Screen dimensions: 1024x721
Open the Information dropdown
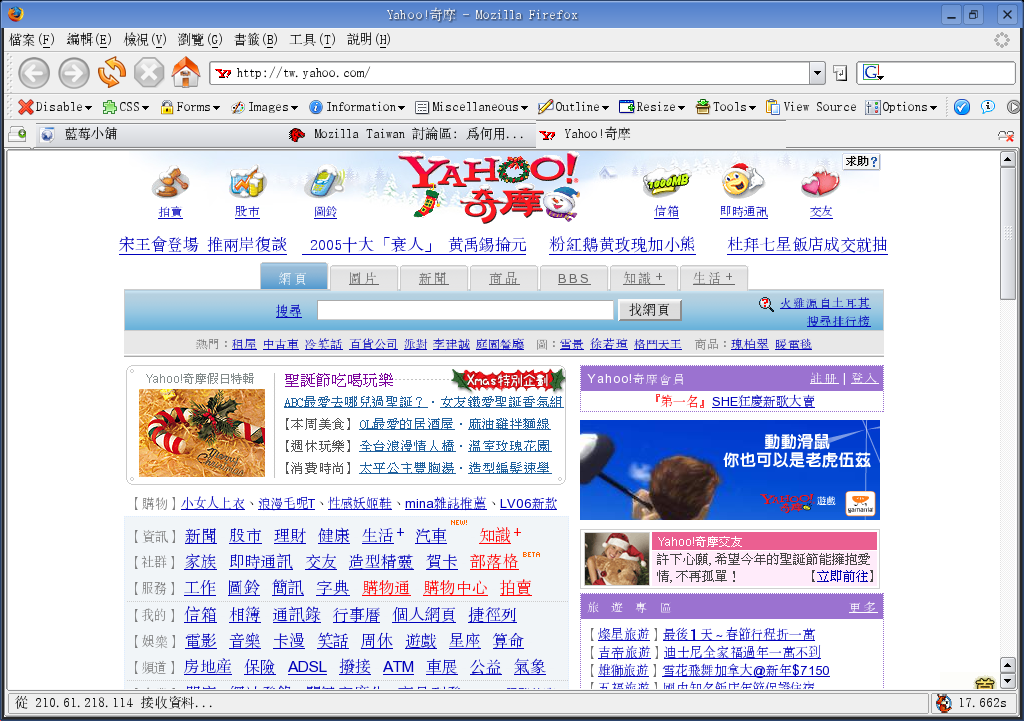point(357,107)
